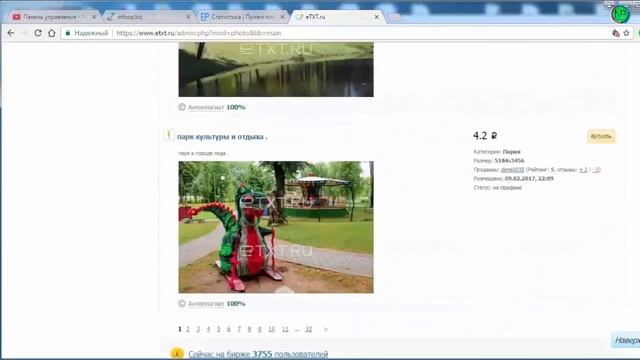Viewport: 640px width, 360px height.
Task: Go to pagination page 2
Action: point(188,329)
